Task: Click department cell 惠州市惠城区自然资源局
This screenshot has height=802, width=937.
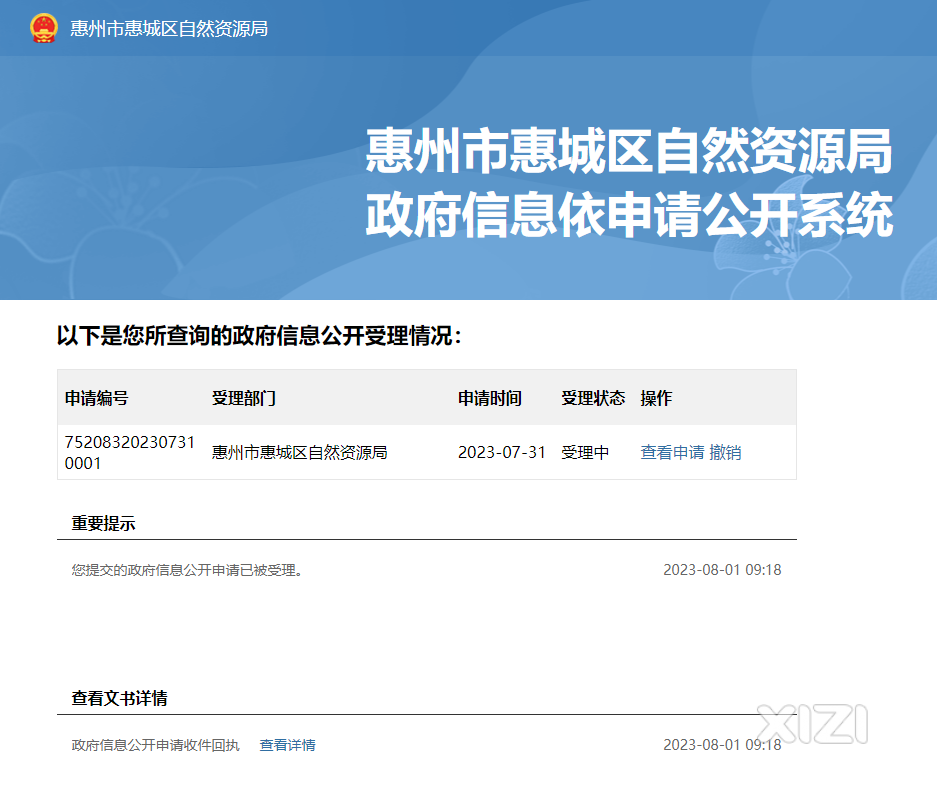Action: pyautogui.click(x=299, y=452)
